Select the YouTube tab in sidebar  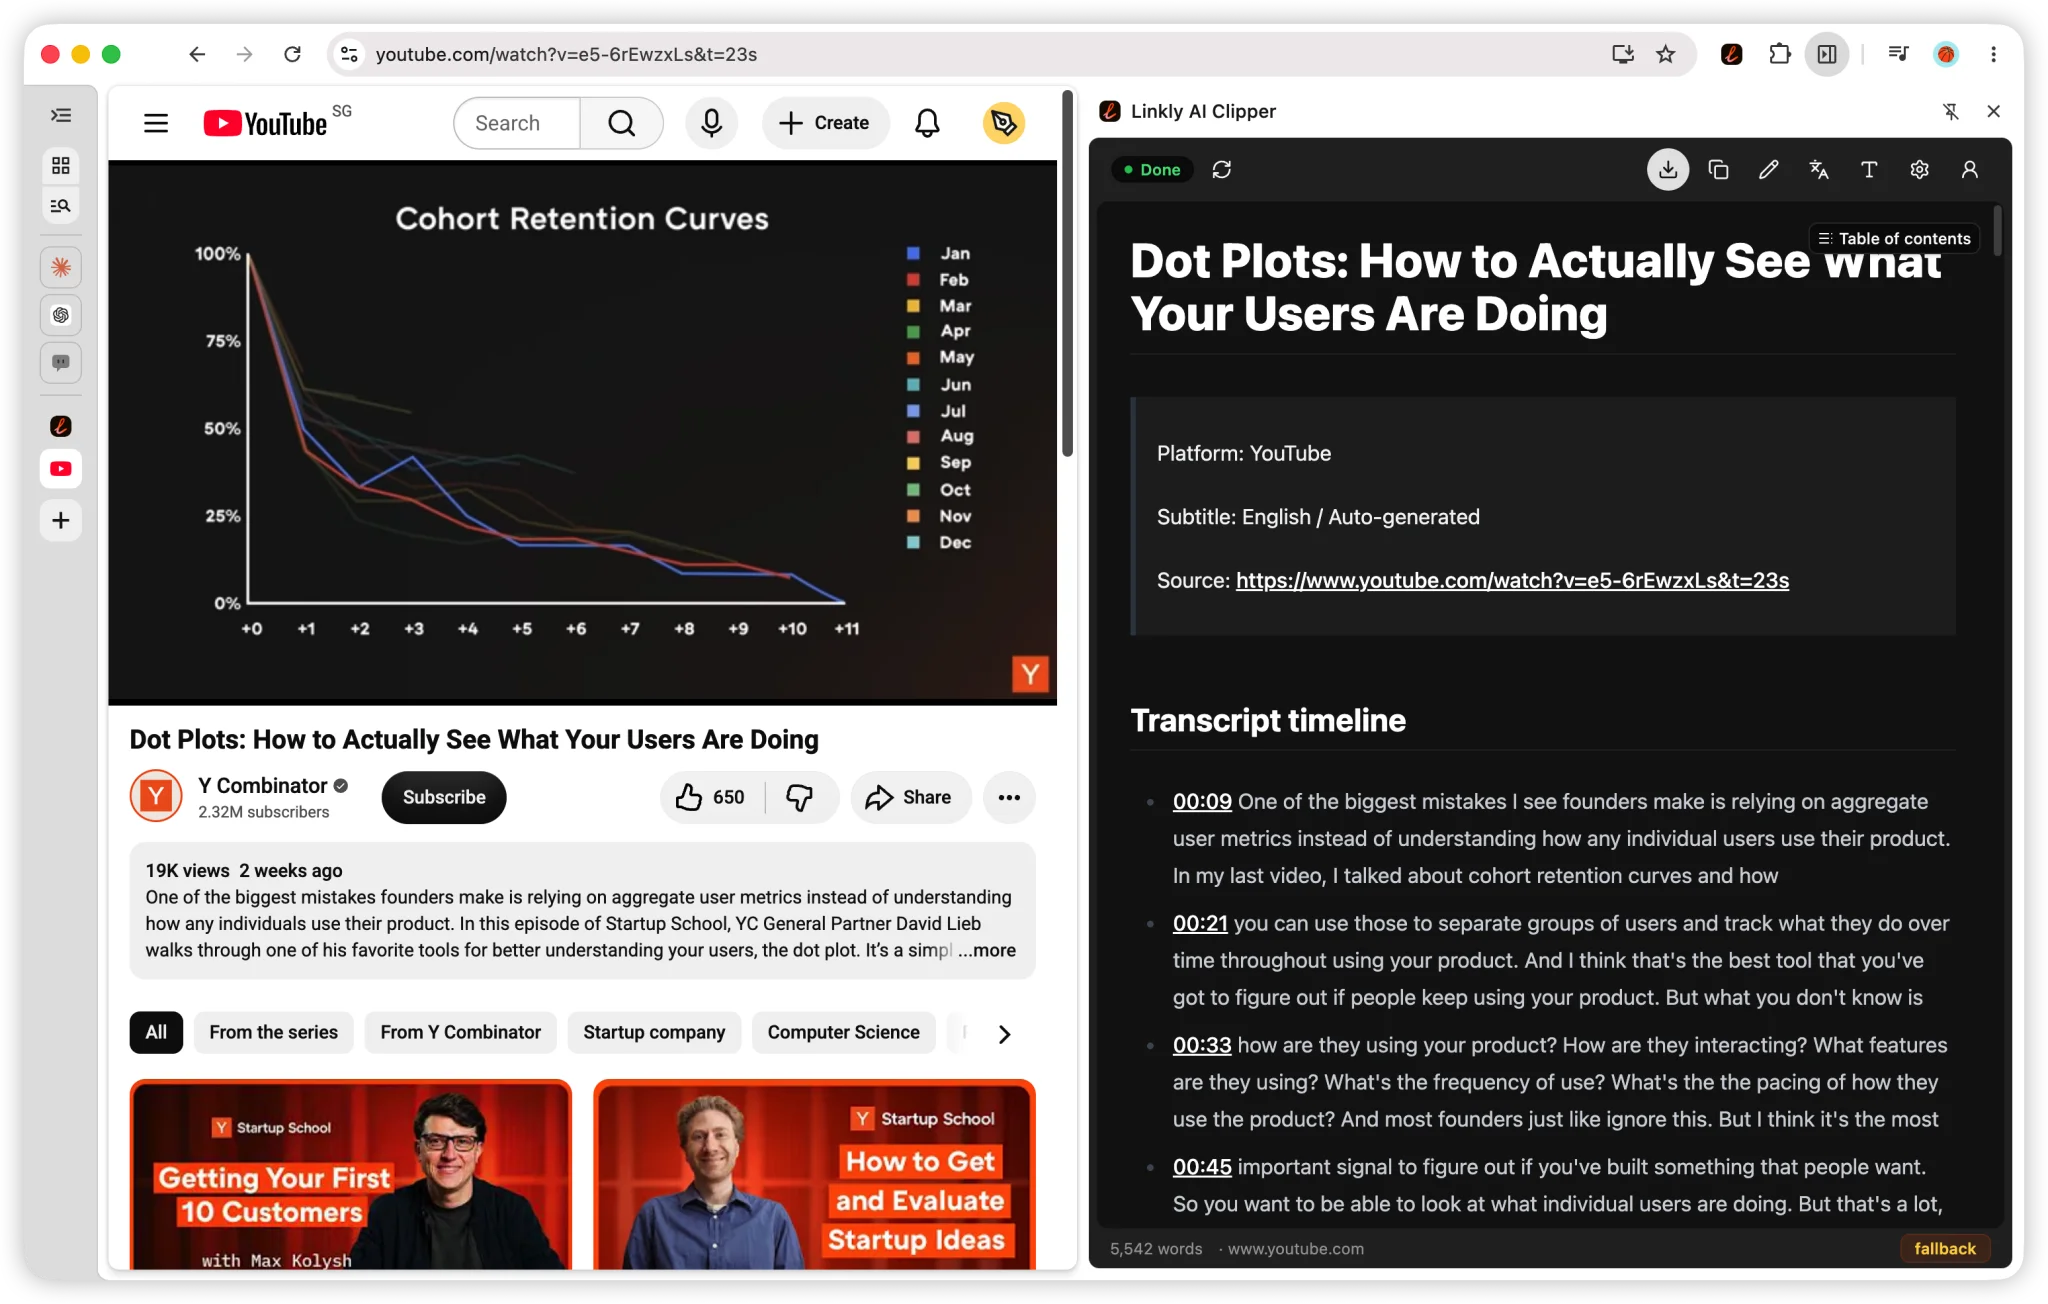pos(61,469)
